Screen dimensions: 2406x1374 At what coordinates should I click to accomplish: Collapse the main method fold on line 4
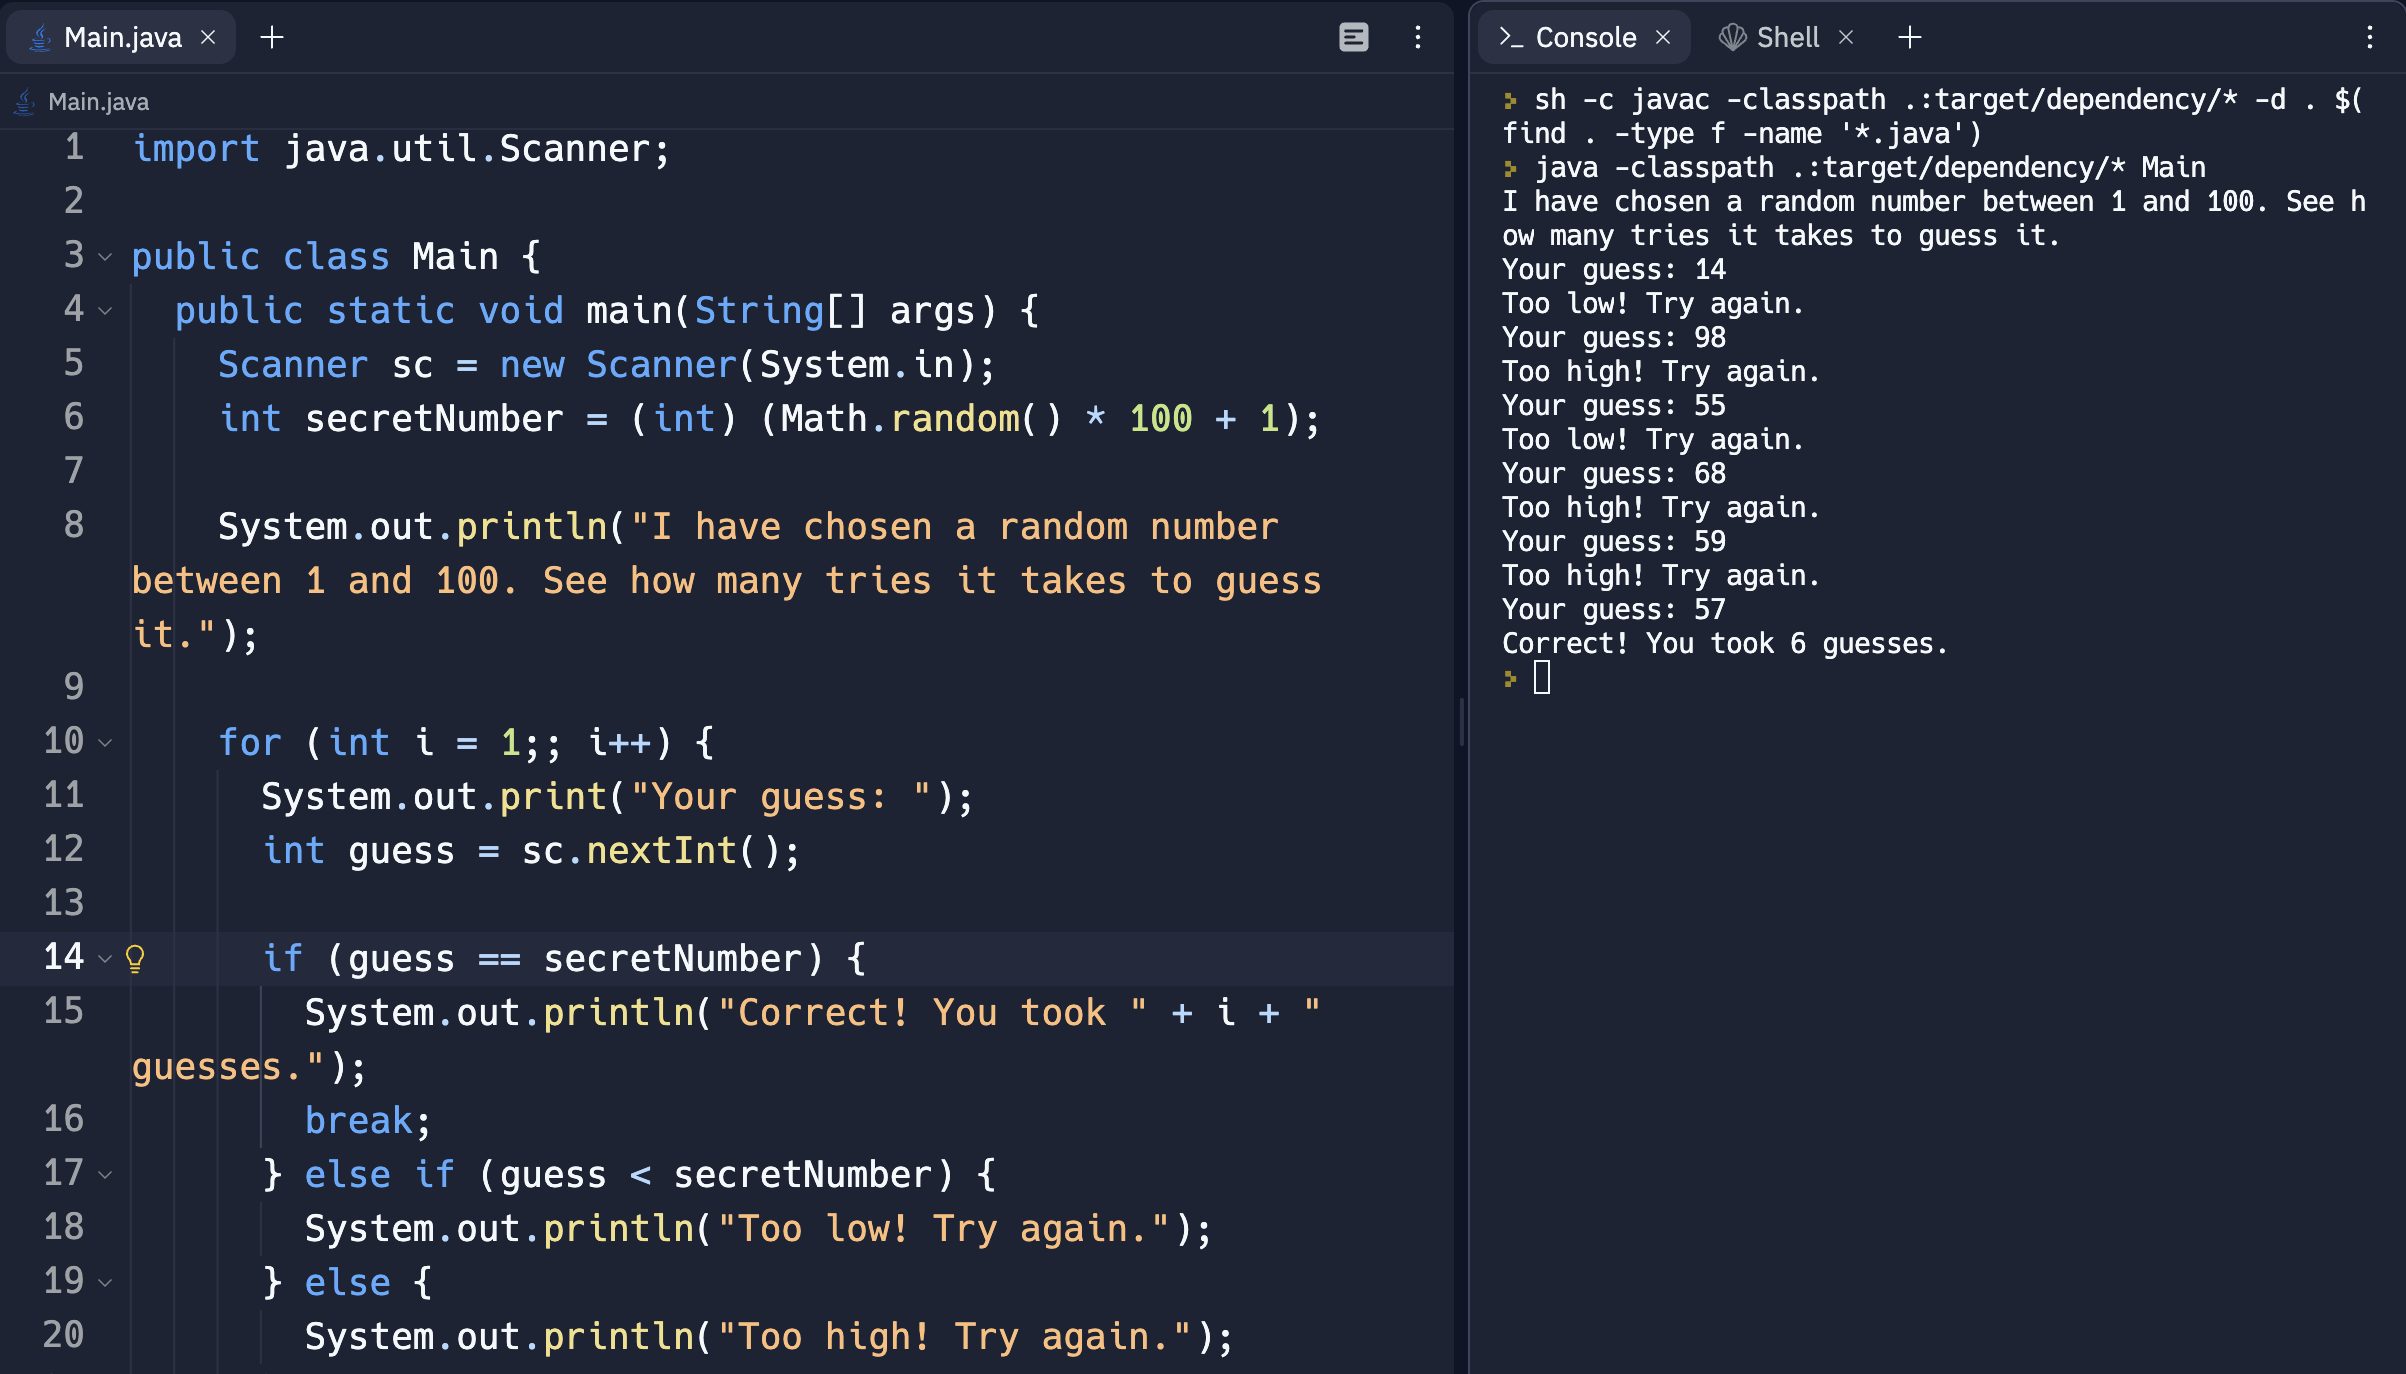[105, 311]
